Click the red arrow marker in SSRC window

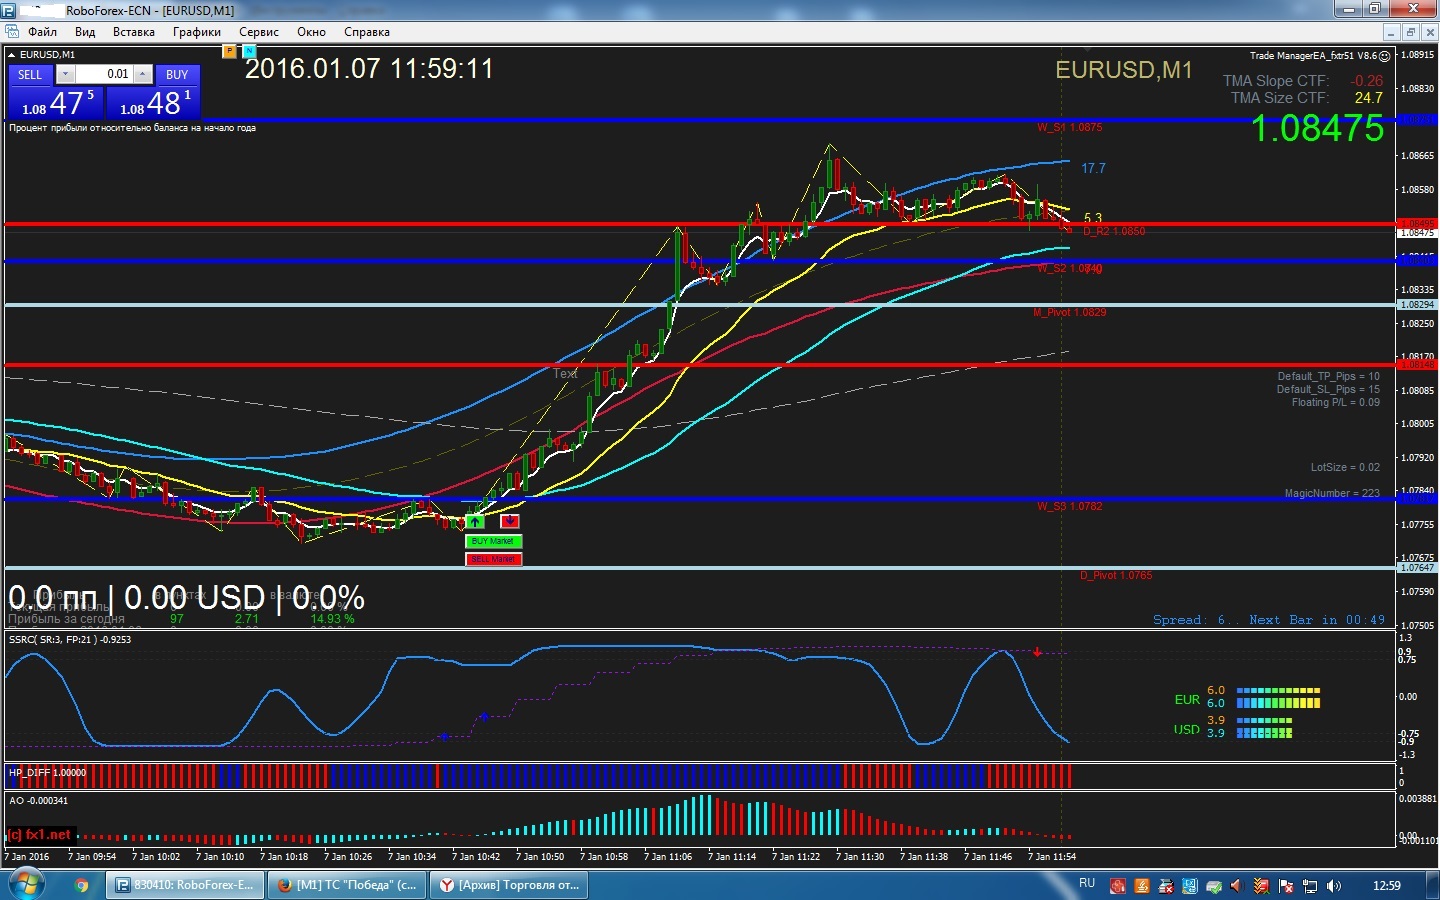pos(1038,652)
